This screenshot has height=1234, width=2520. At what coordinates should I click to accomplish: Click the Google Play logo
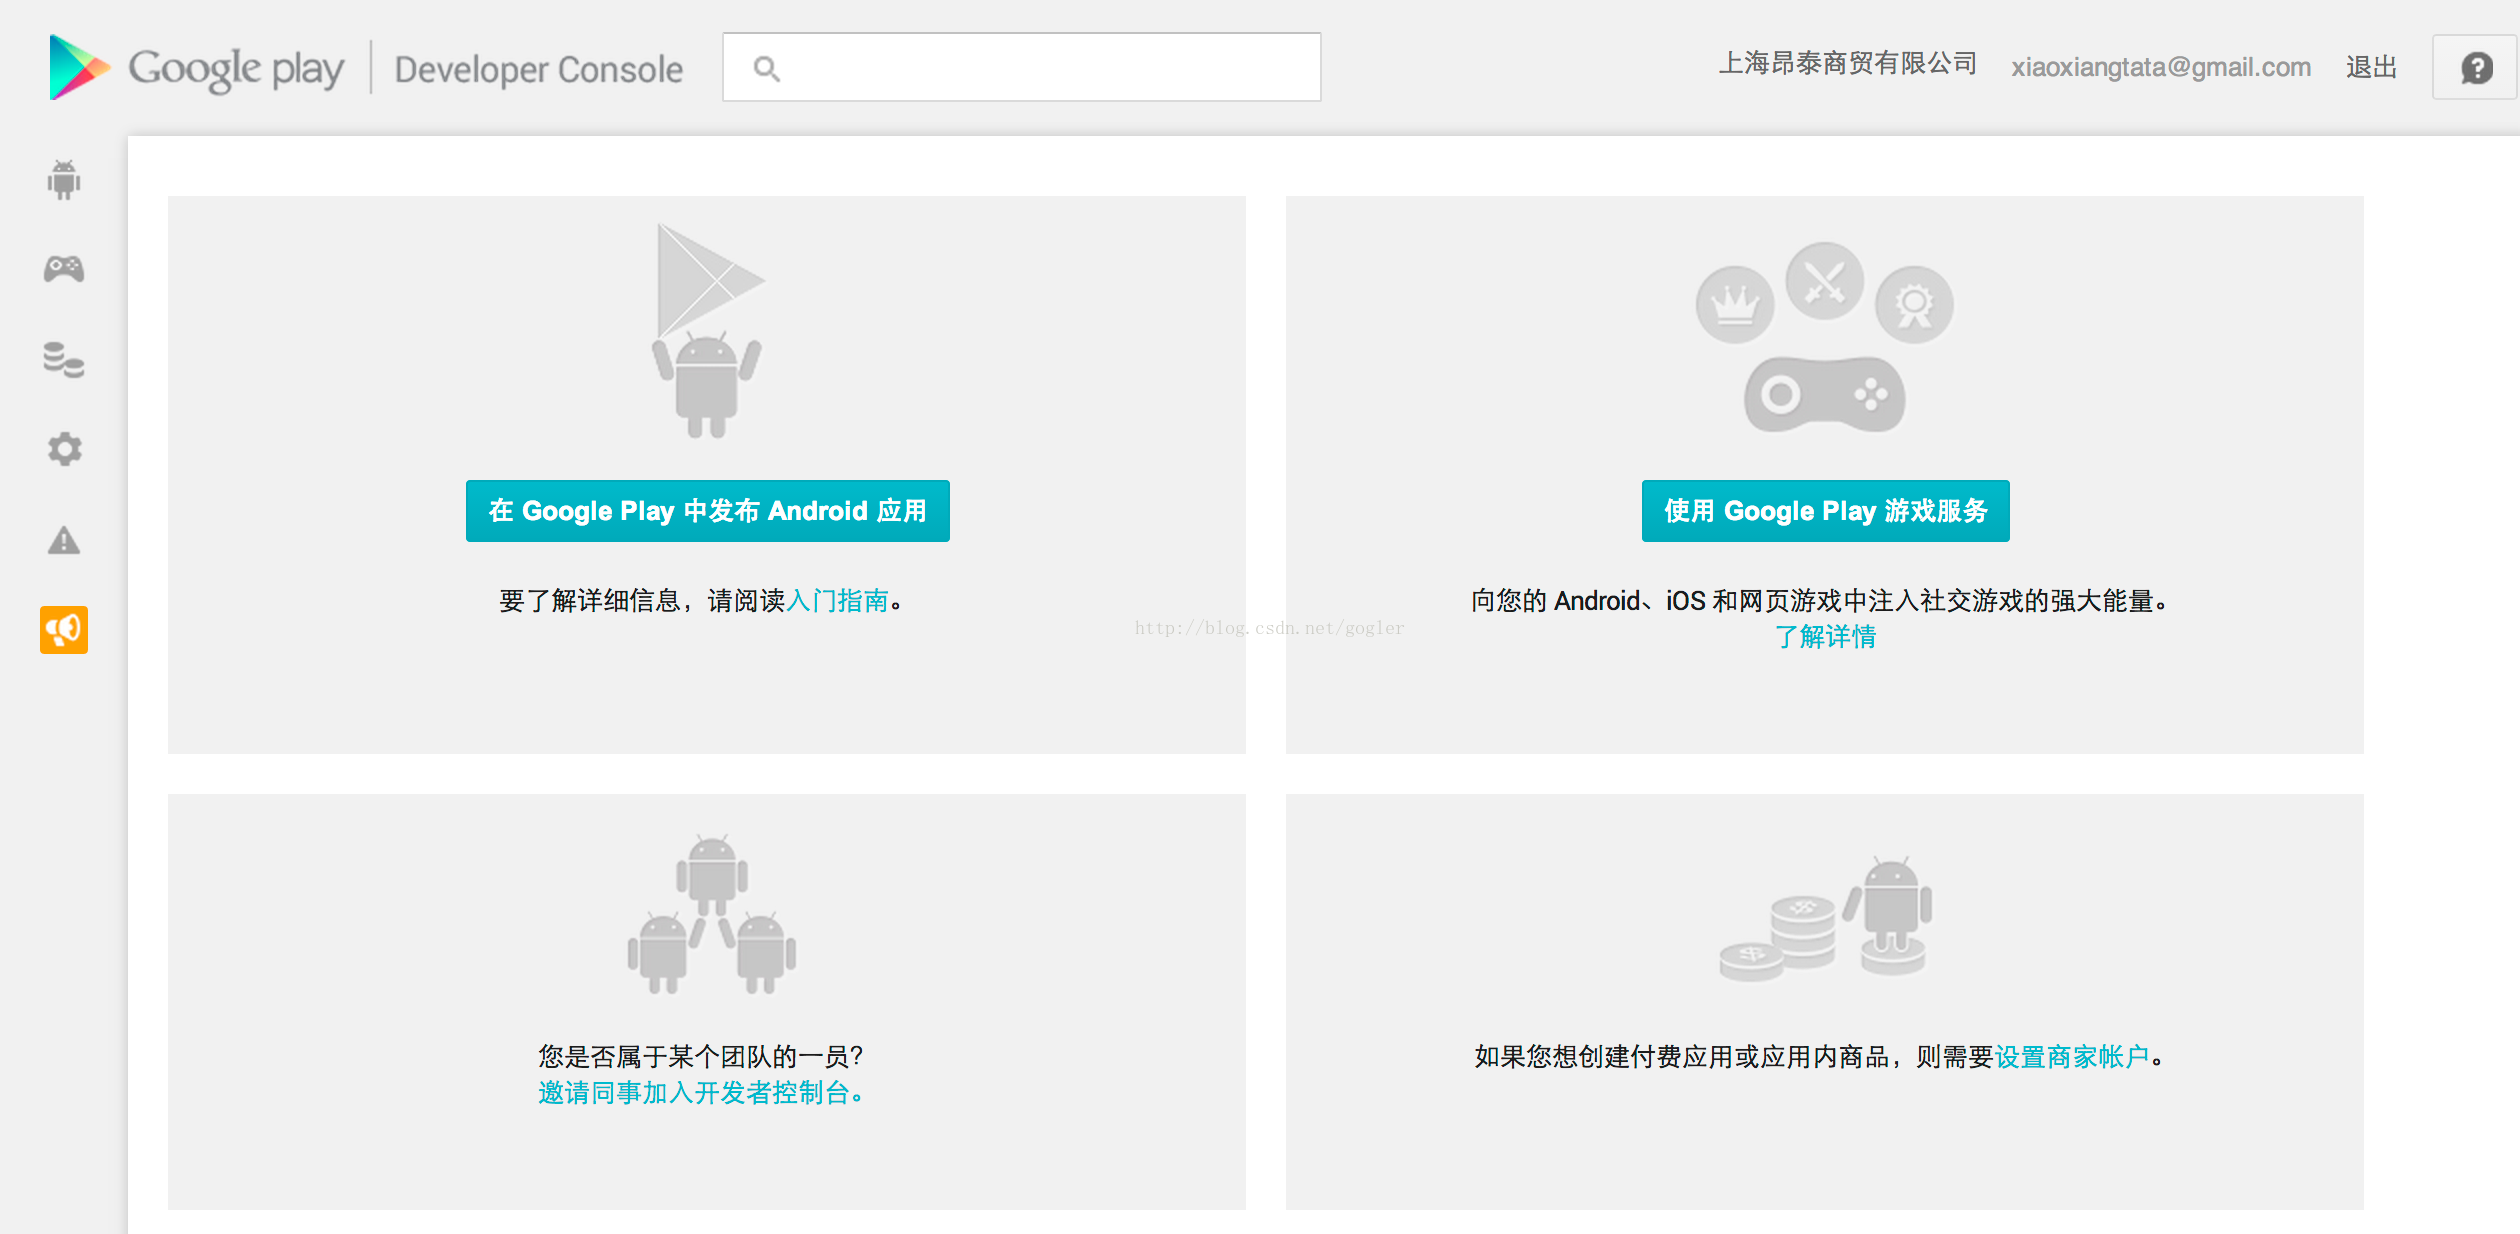196,67
